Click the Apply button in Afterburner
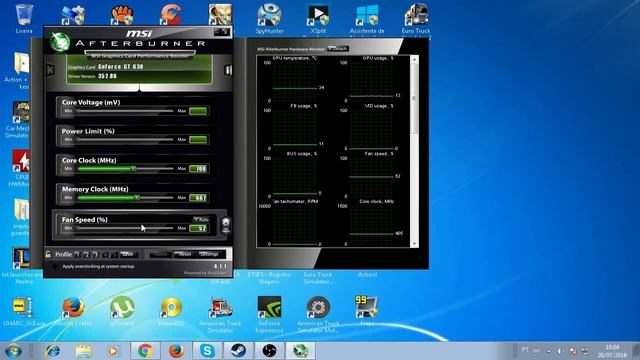Image resolution: width=640 pixels, height=360 pixels. click(x=160, y=254)
